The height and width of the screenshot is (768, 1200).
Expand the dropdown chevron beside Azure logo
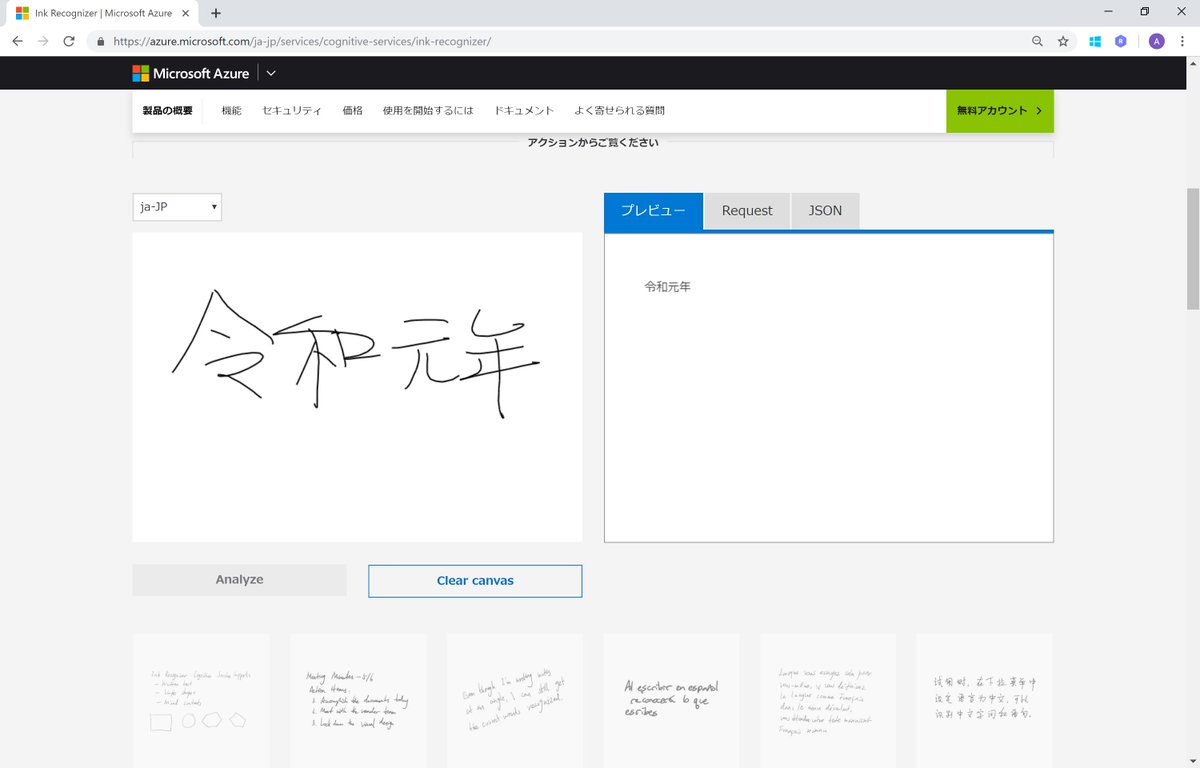point(271,73)
